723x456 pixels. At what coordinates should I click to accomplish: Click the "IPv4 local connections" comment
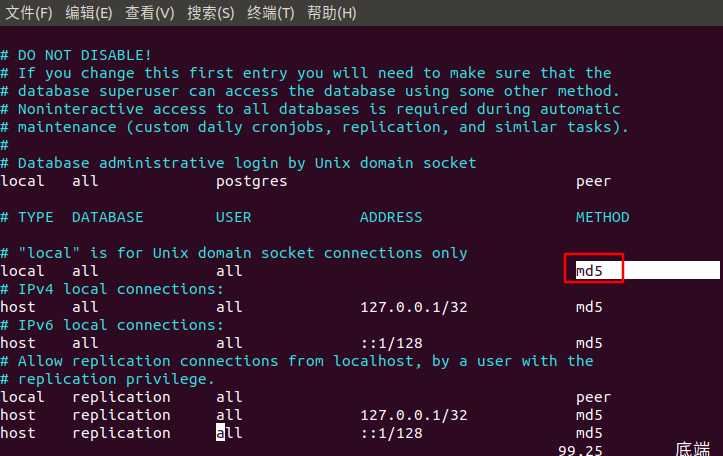120,289
